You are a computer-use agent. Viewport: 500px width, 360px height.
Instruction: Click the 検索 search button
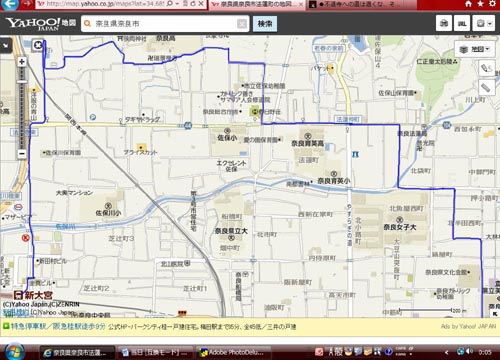[265, 24]
